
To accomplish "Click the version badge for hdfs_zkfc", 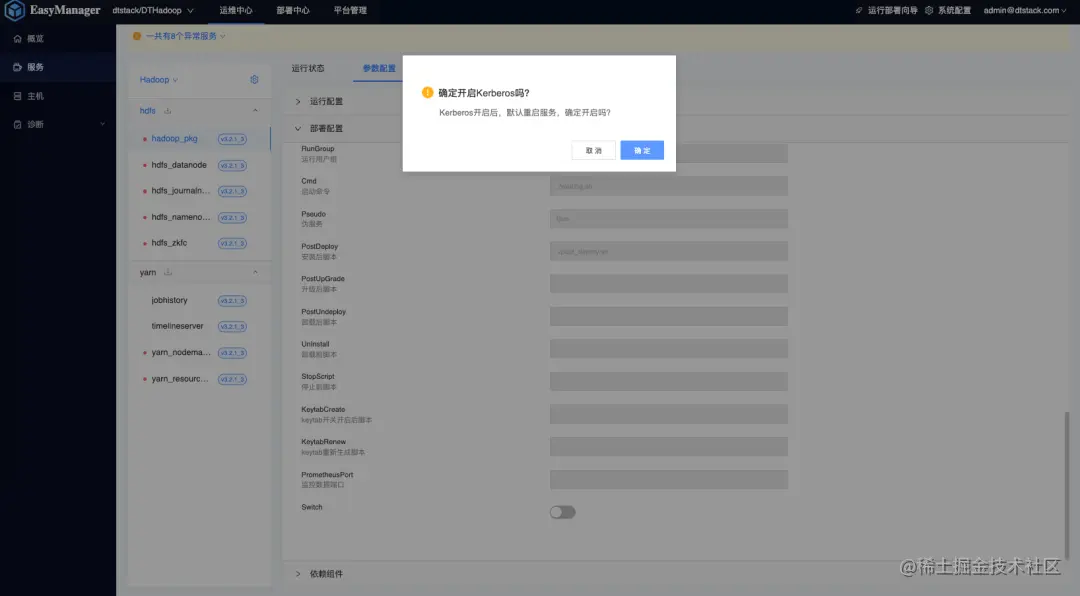I will [x=232, y=243].
